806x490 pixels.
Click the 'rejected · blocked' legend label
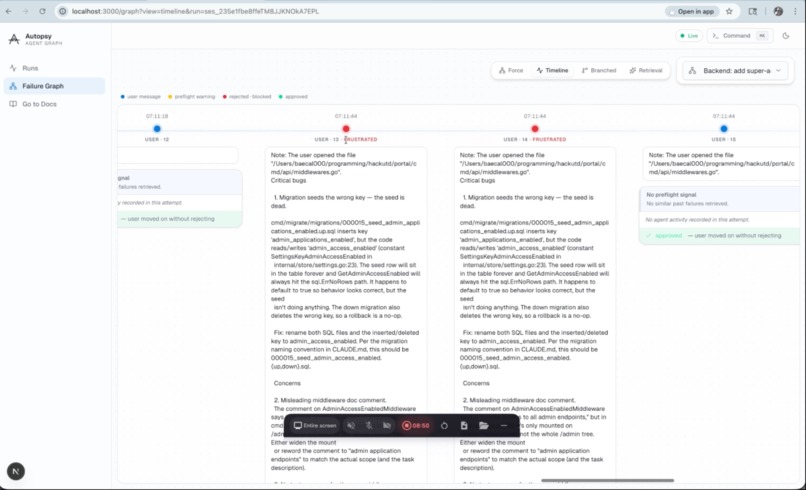click(250, 97)
